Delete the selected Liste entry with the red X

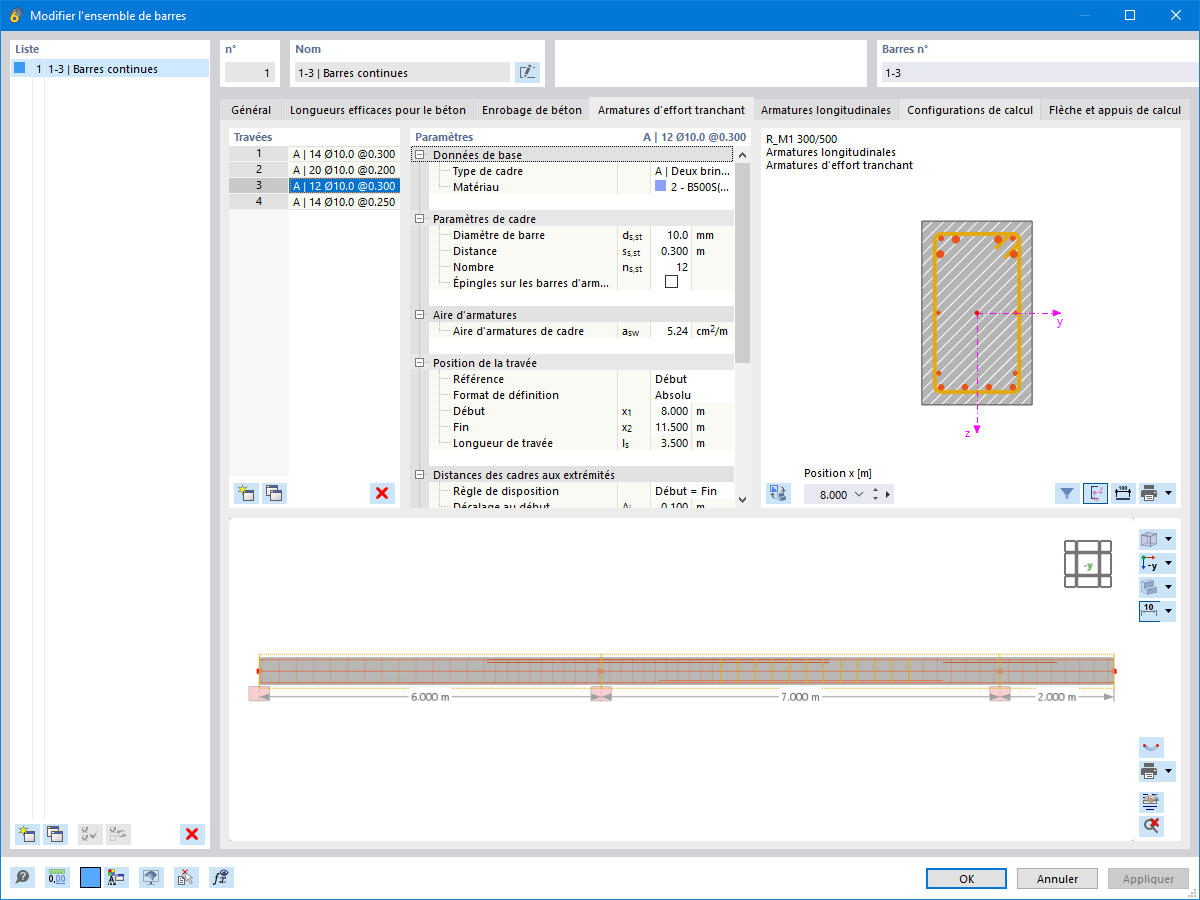pos(192,834)
